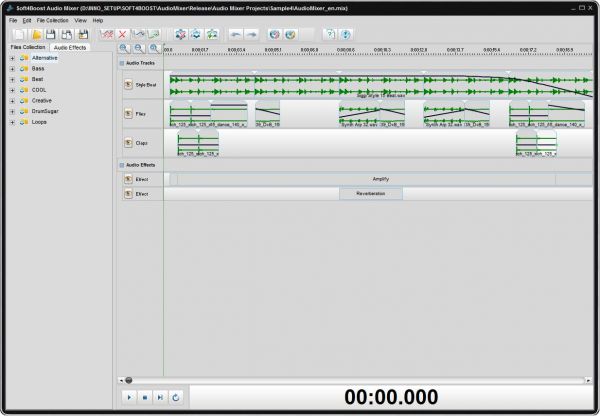The image size is (600, 416).
Task: Open help with the question mark page icon
Action: tap(330, 34)
